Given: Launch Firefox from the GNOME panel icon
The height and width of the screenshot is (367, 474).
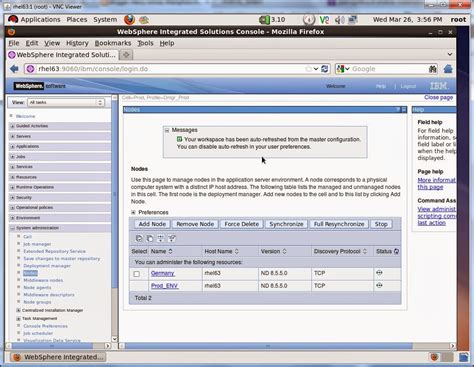Looking at the screenshot, I should (x=129, y=20).
